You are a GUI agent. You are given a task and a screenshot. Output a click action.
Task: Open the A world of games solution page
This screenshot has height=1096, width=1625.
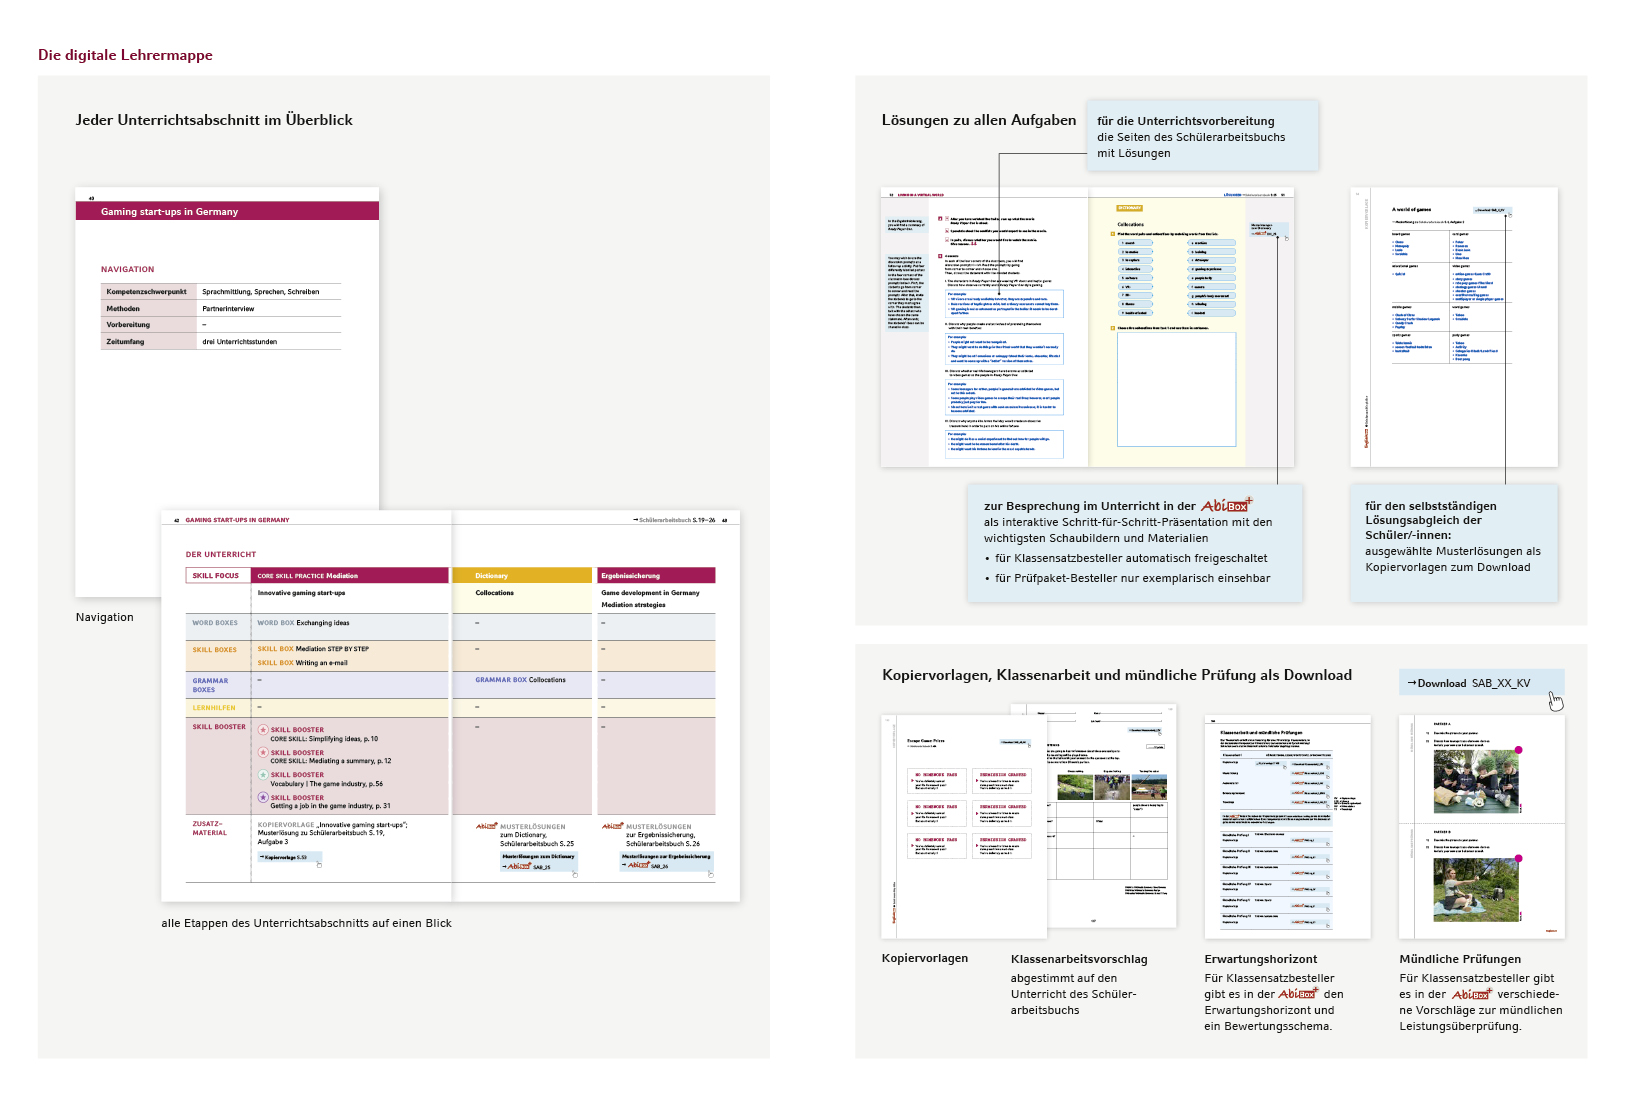coord(1453,325)
